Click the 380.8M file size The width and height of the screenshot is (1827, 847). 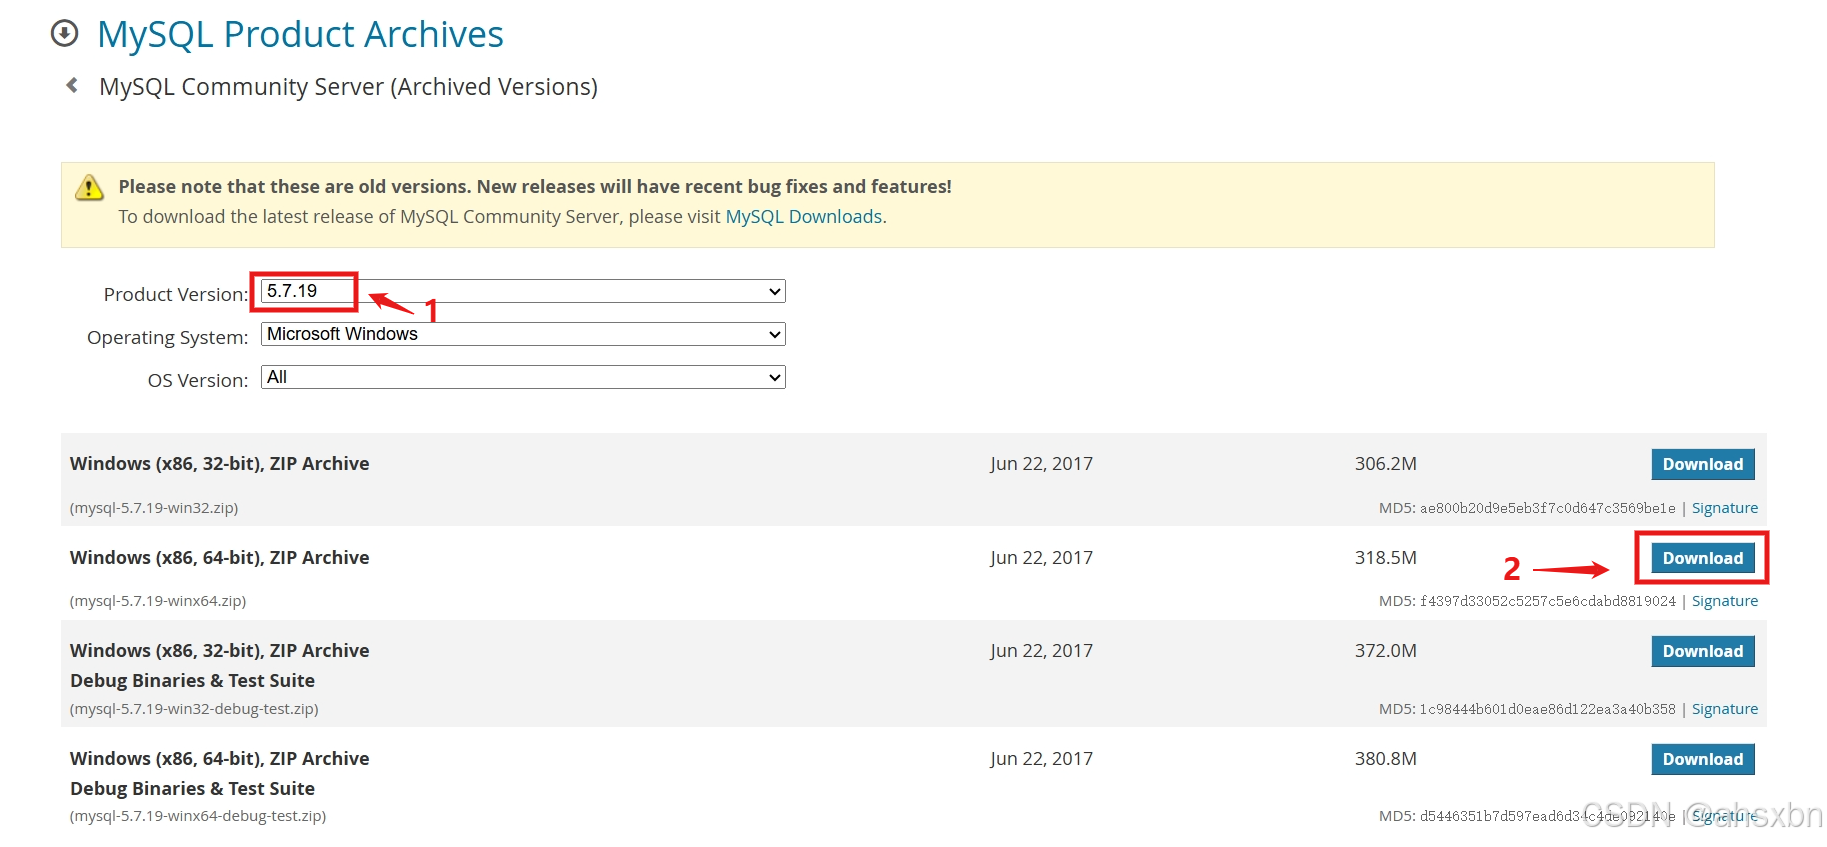(1385, 759)
